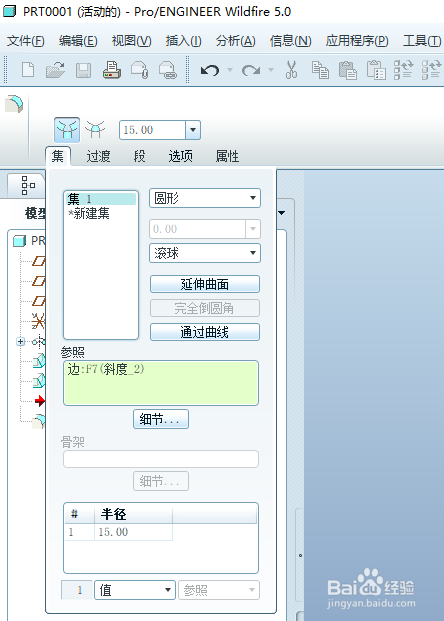
Task: Select the coordinate system tree item
Action: pos(38,321)
